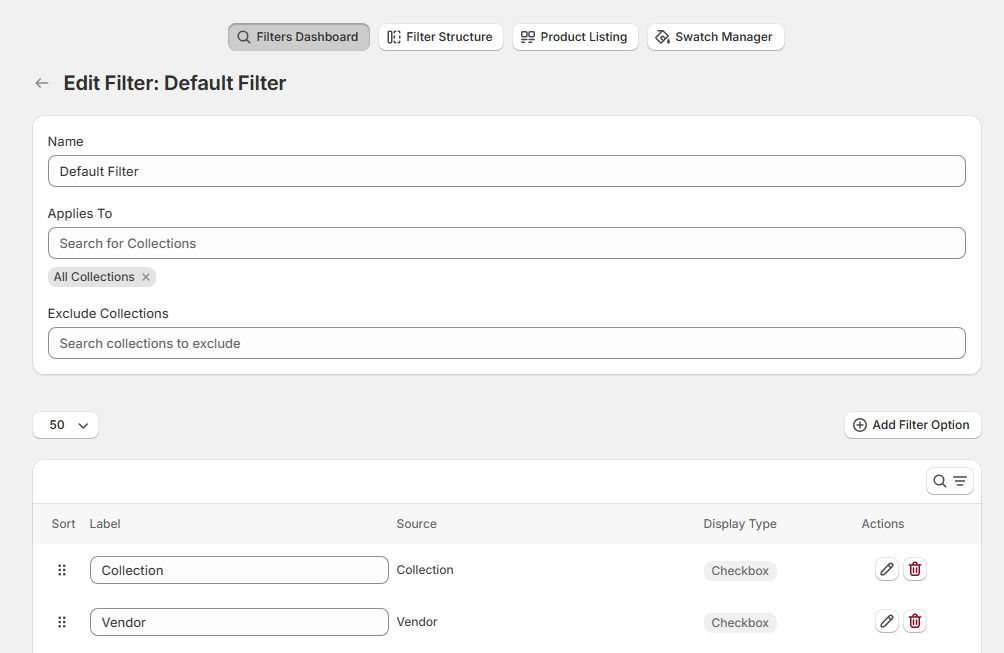1004x653 pixels.
Task: Open the 50 per page dropdown
Action: coord(65,425)
